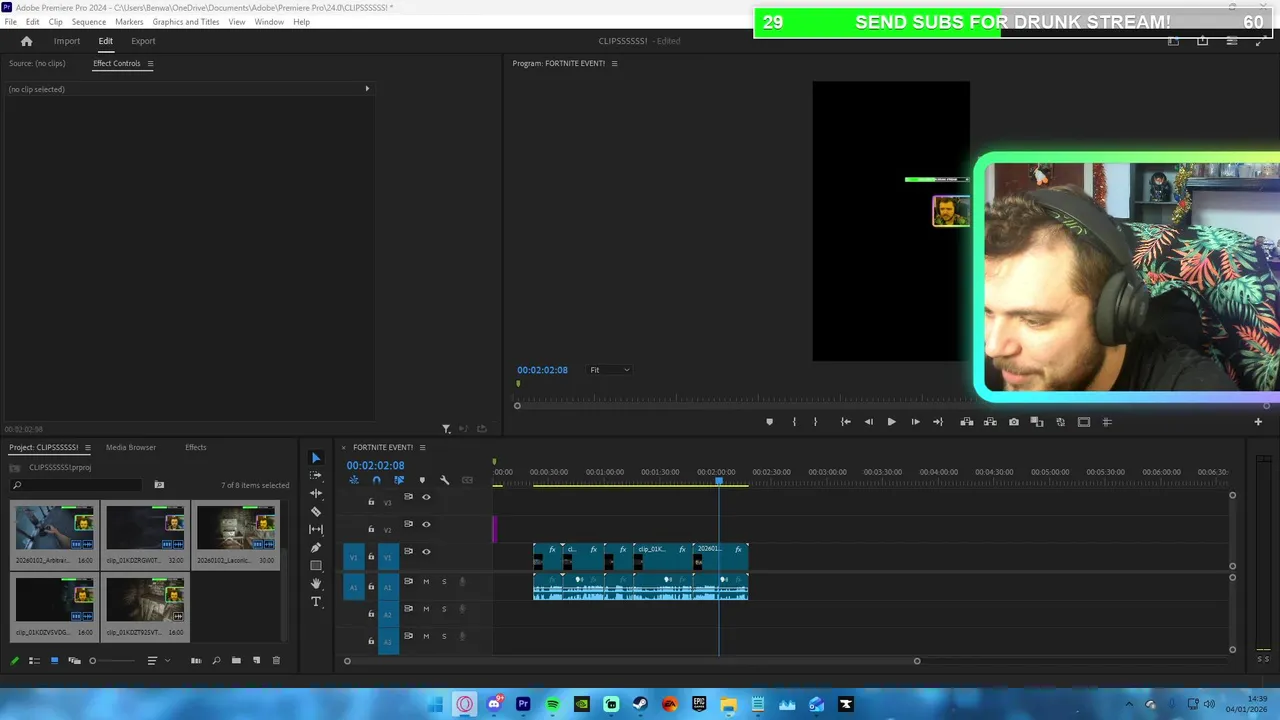The image size is (1280, 720).
Task: Open the Sequence menu
Action: click(89, 22)
